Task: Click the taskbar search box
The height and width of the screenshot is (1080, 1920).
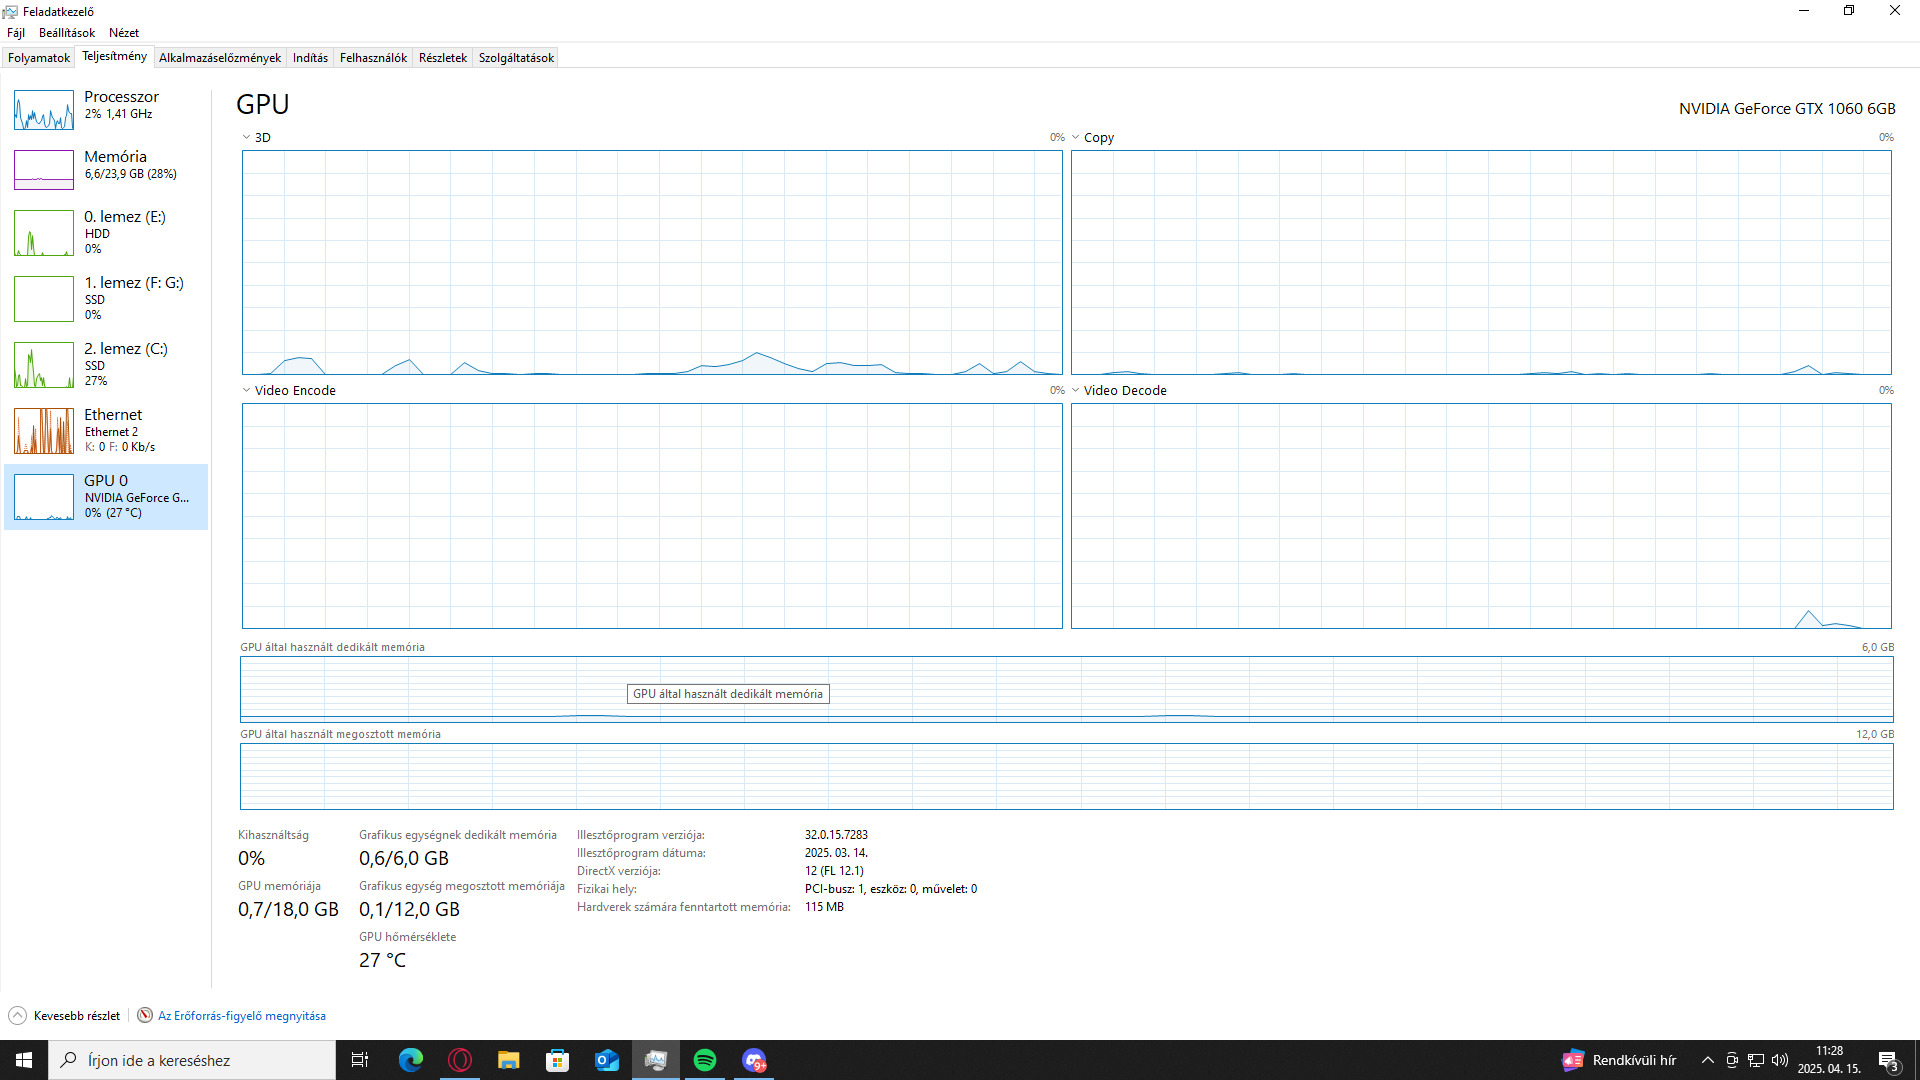Action: pyautogui.click(x=192, y=1060)
